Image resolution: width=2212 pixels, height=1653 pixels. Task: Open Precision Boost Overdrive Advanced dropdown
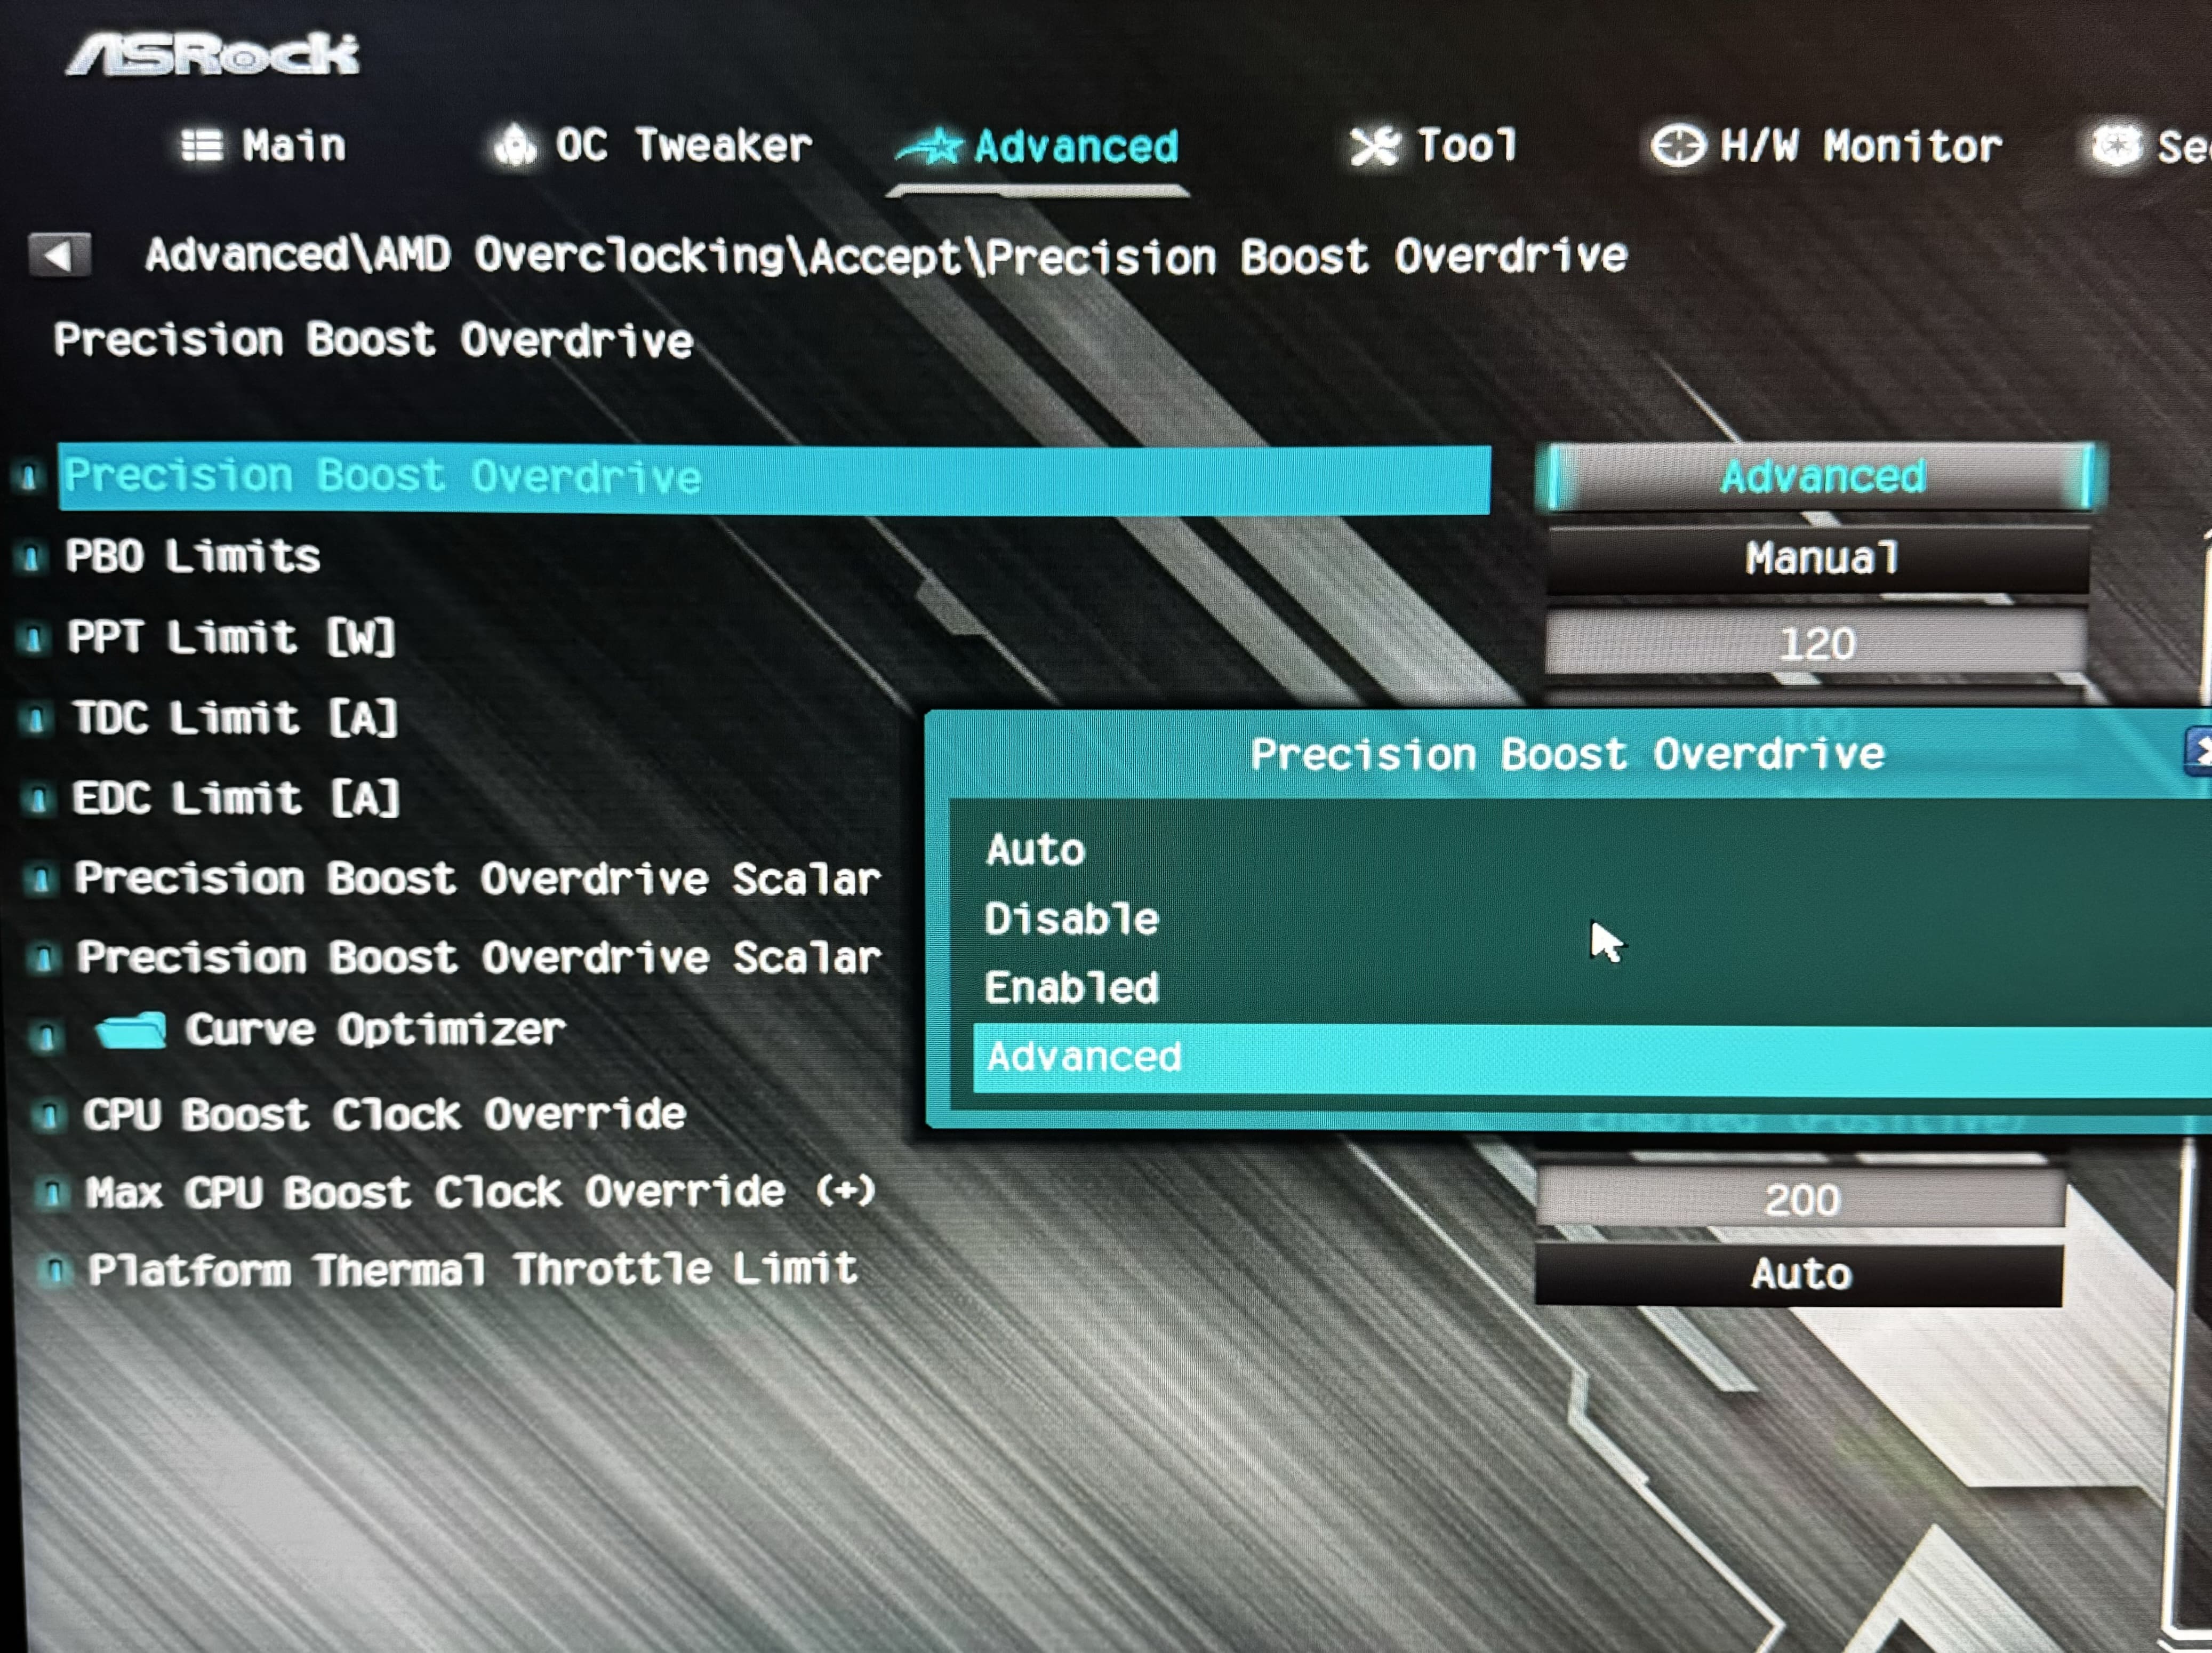coord(1820,477)
